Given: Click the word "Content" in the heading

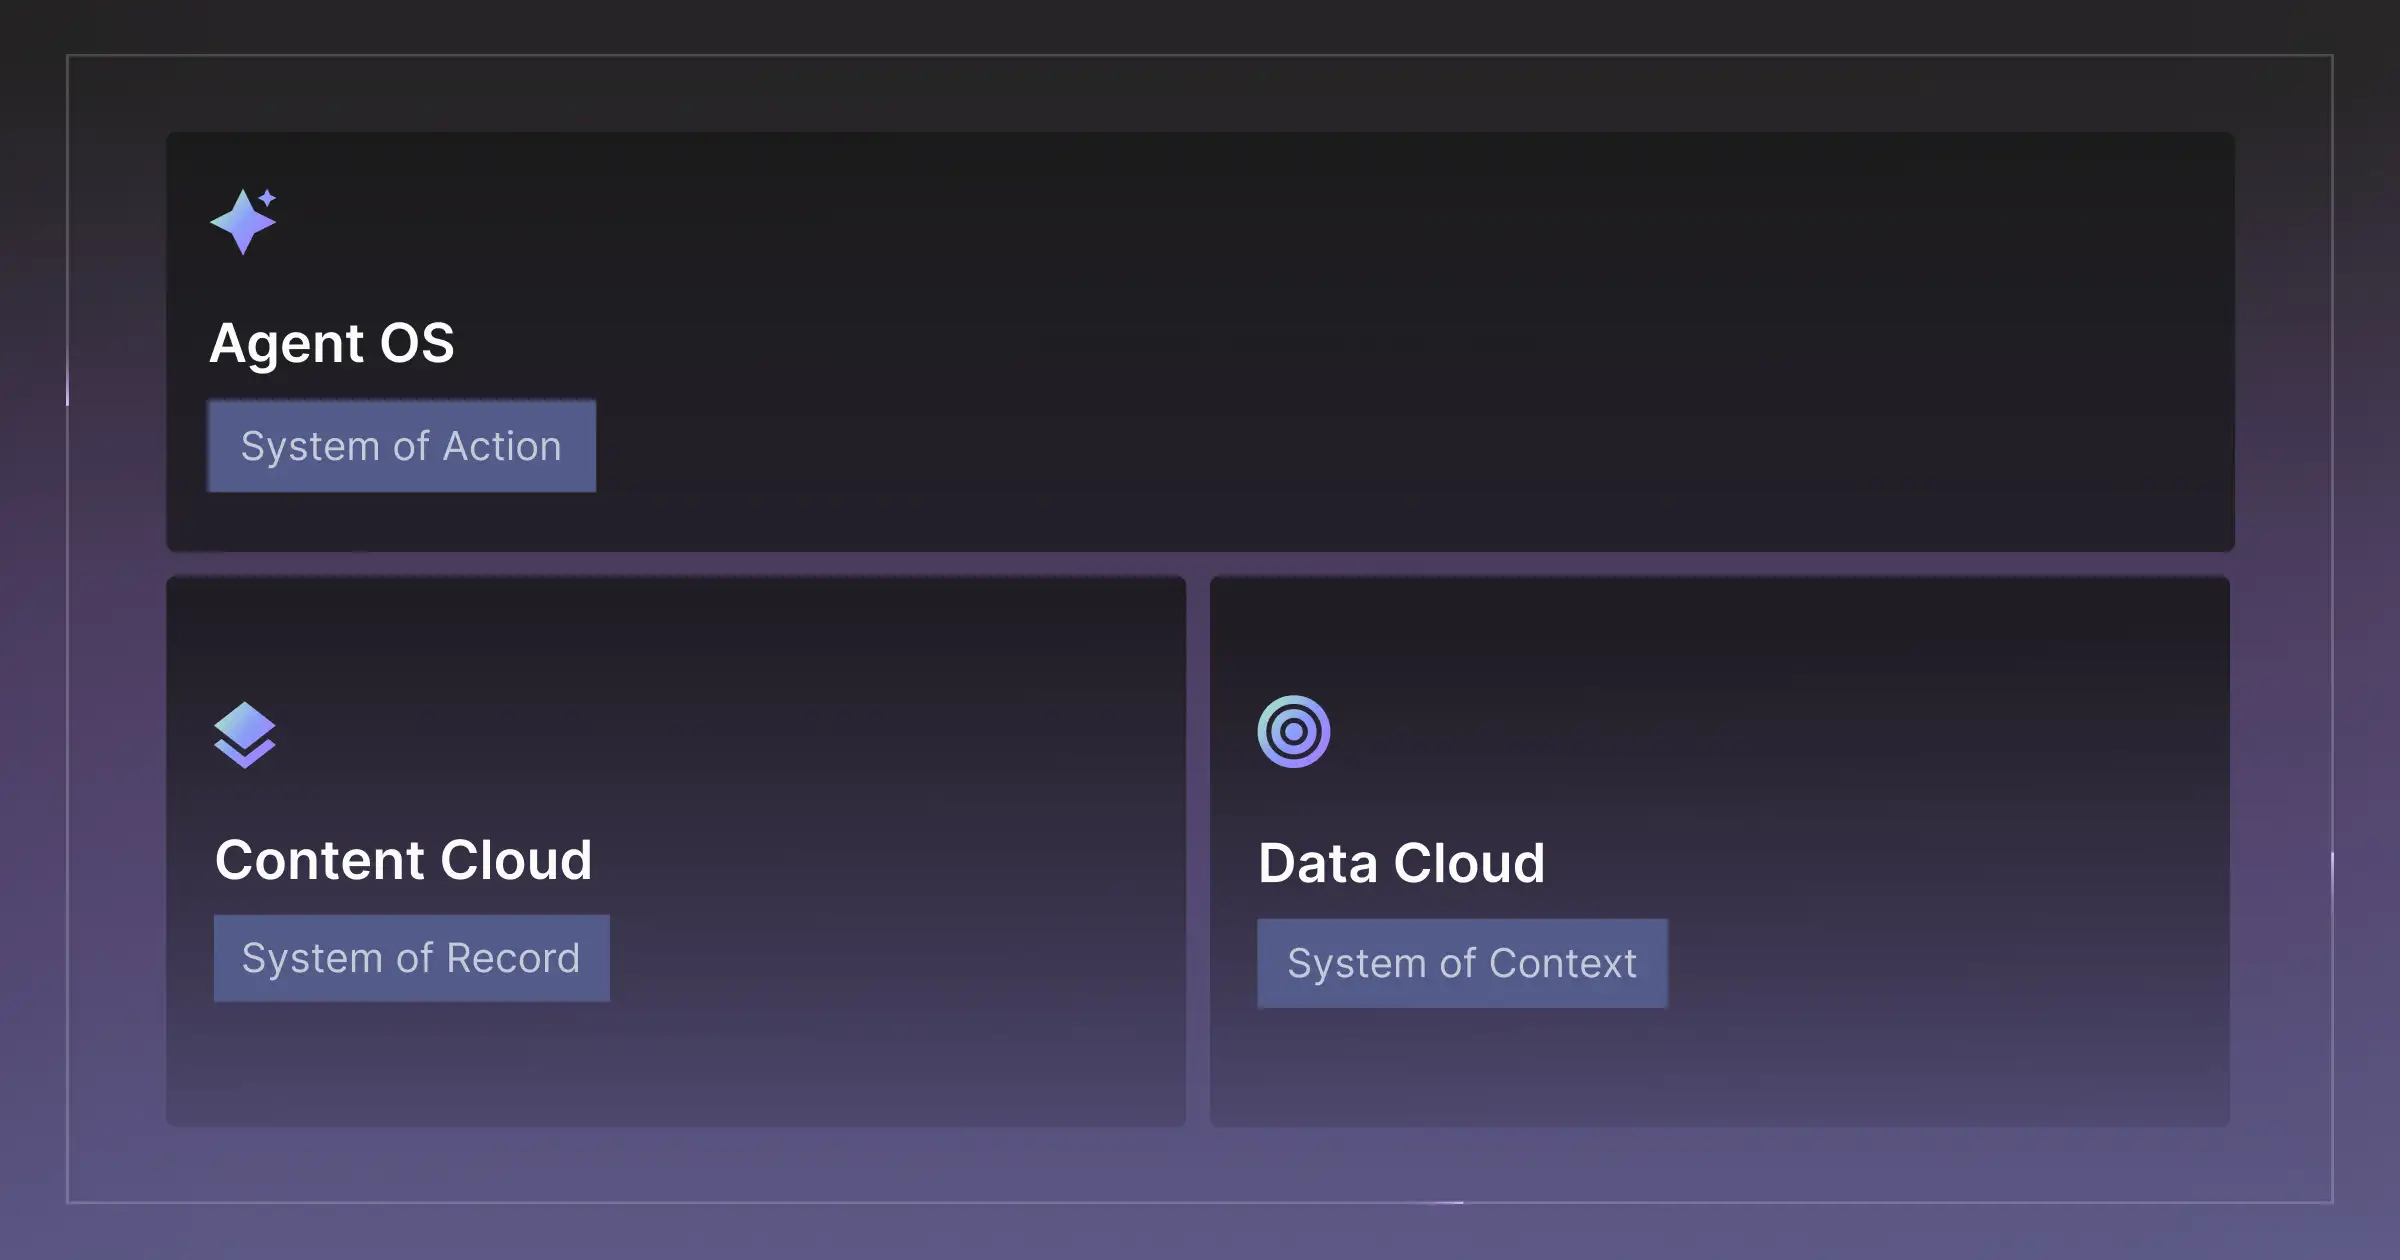Looking at the screenshot, I should point(320,860).
